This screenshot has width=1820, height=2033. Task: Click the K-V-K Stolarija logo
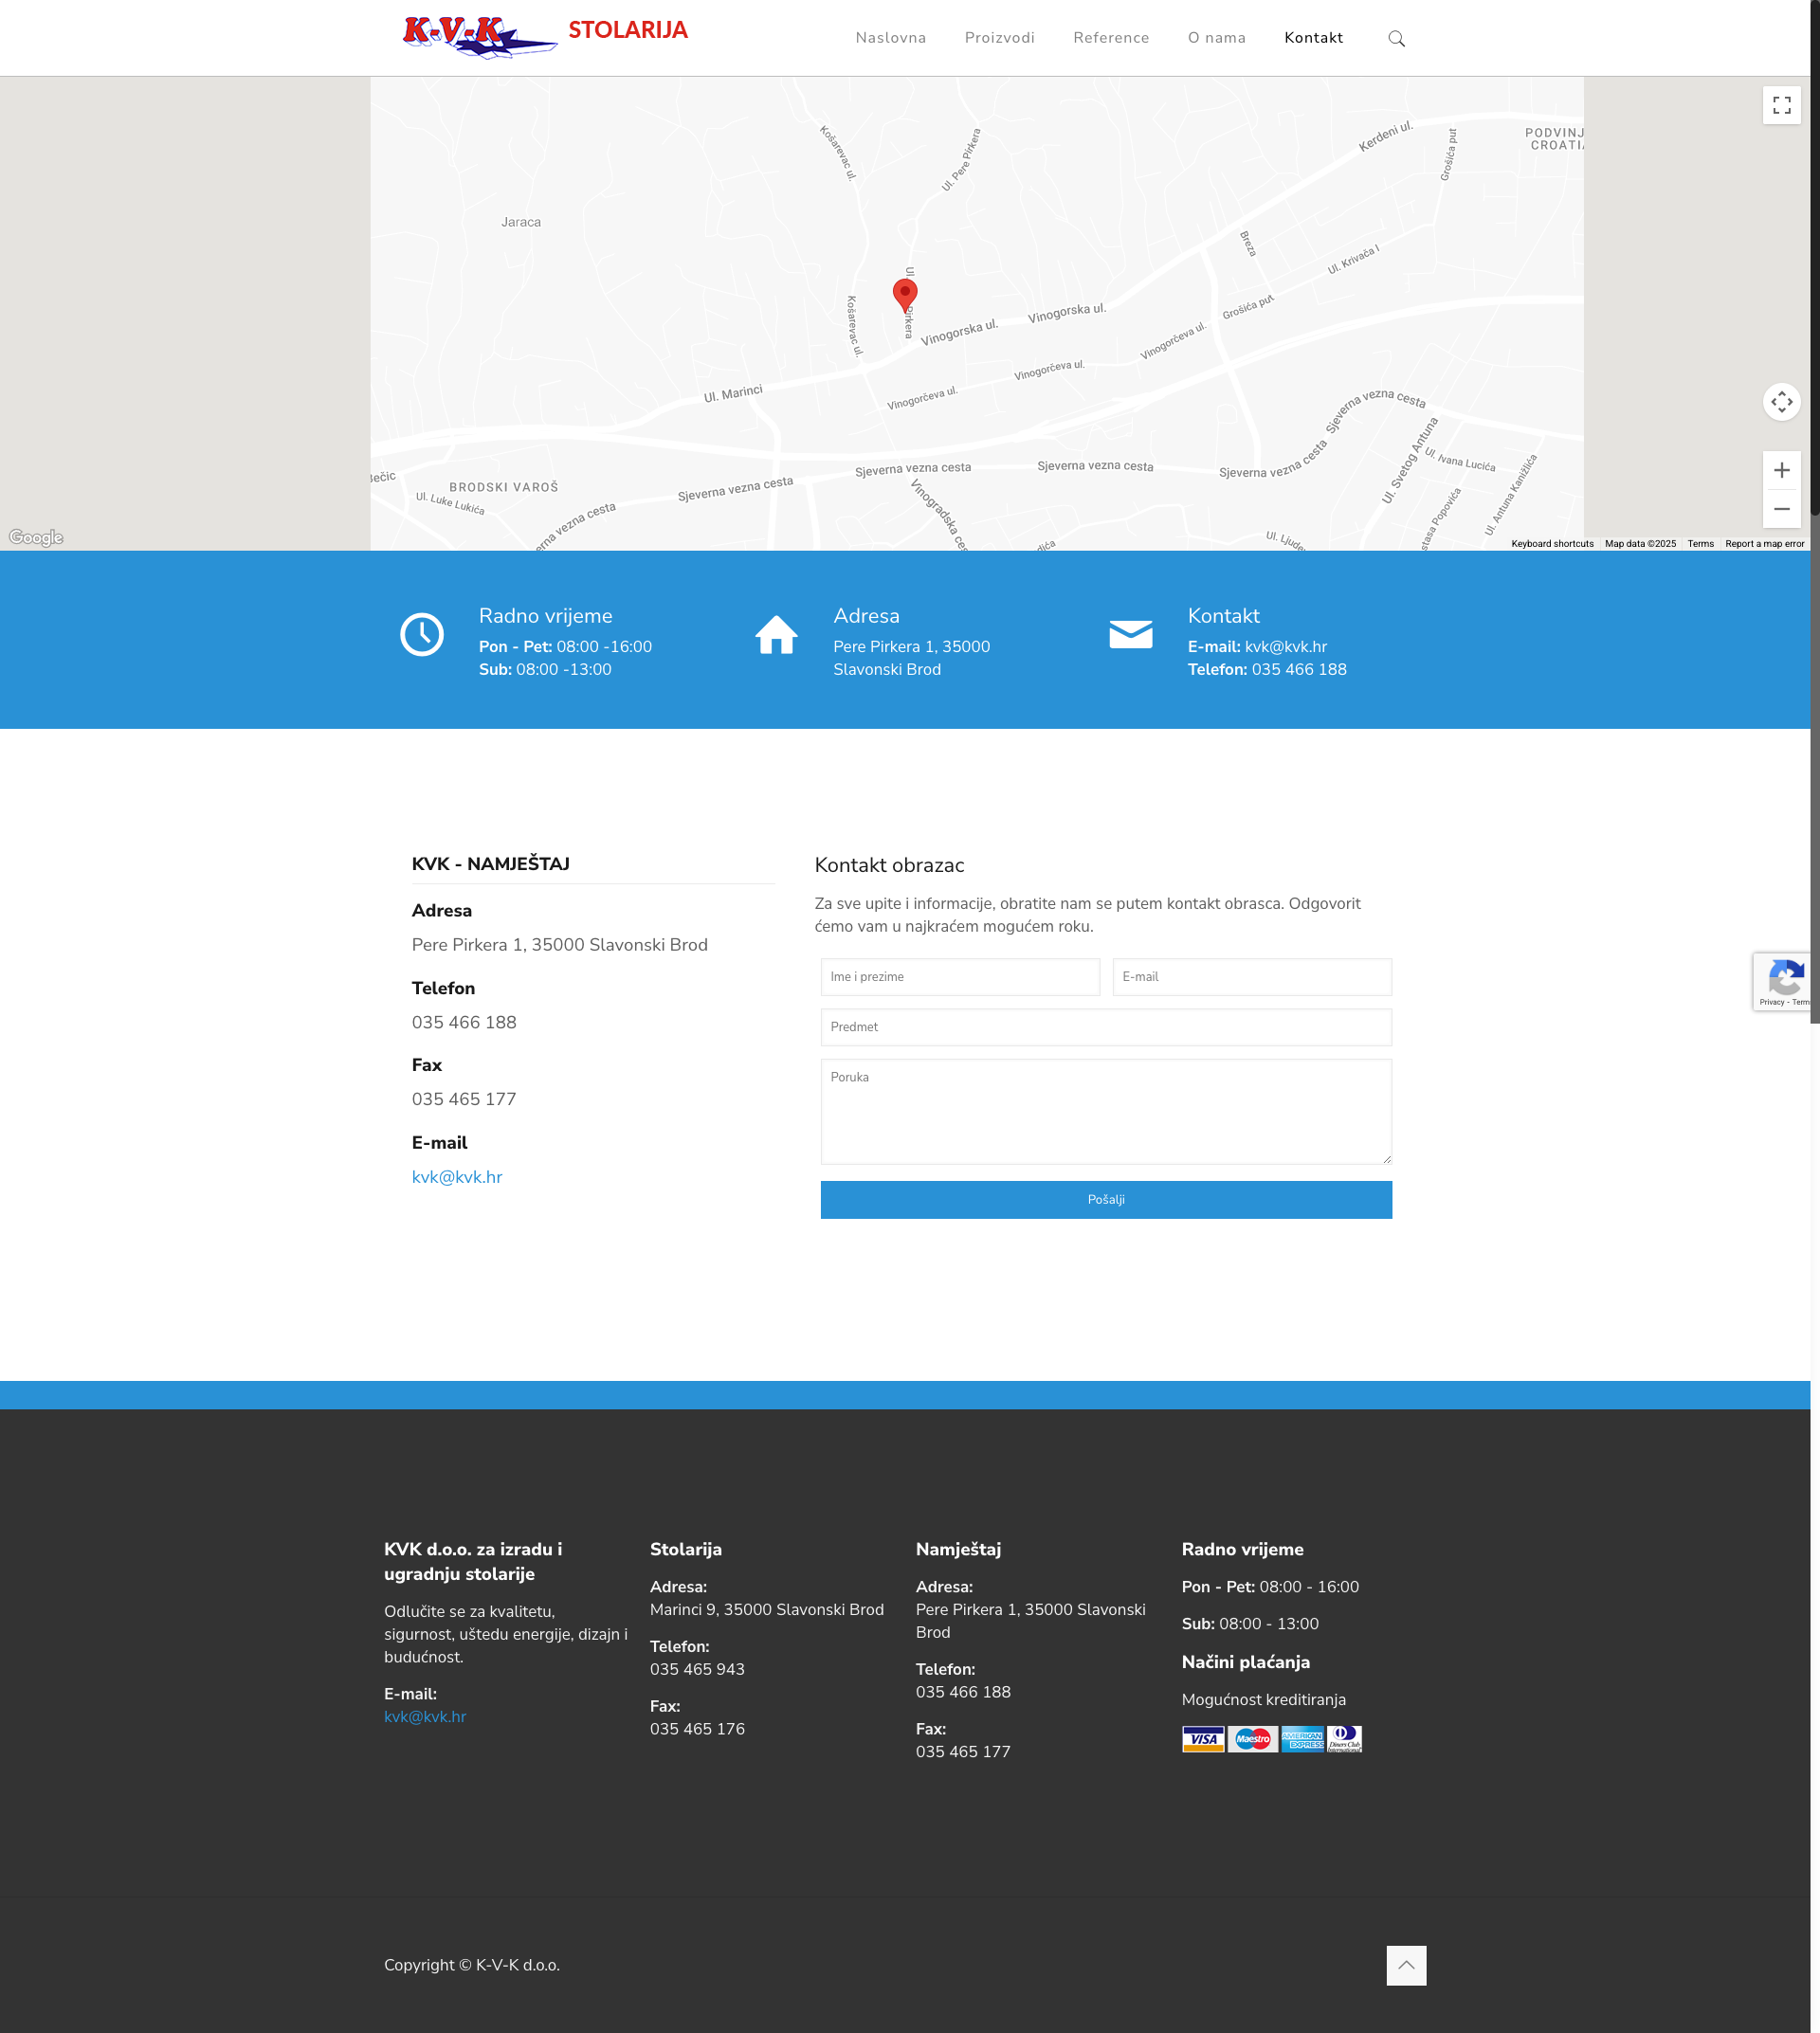point(545,36)
